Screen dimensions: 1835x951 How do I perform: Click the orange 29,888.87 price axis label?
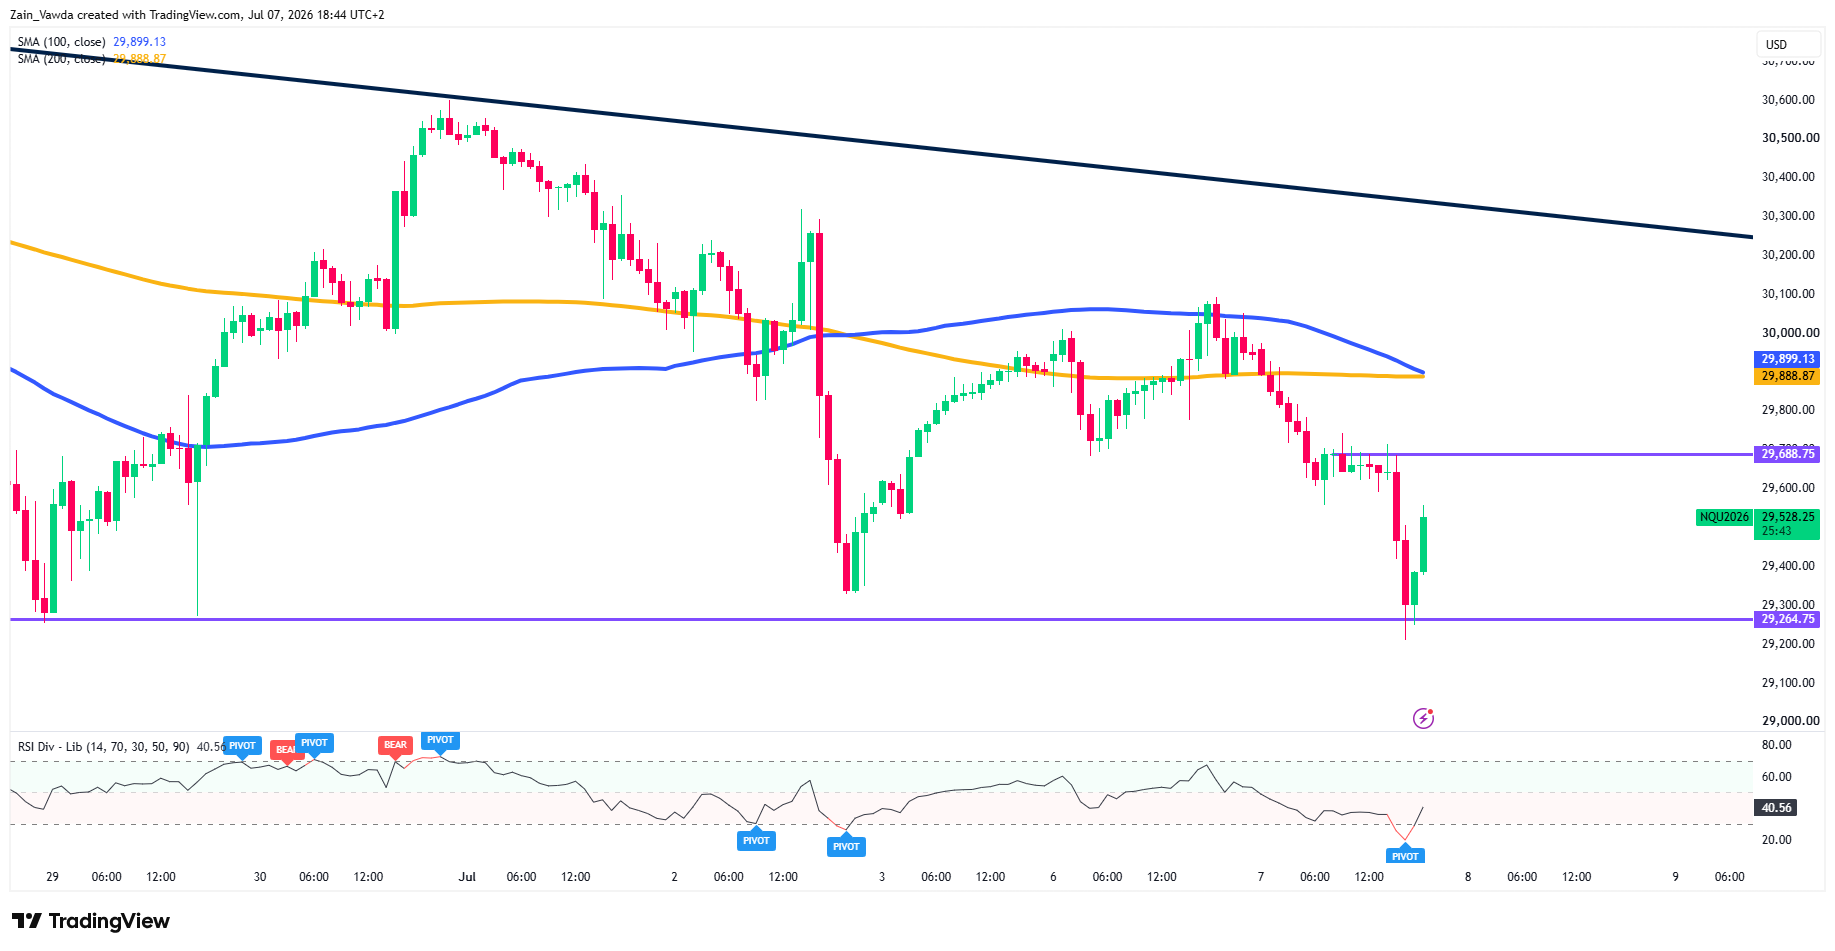coord(1787,376)
